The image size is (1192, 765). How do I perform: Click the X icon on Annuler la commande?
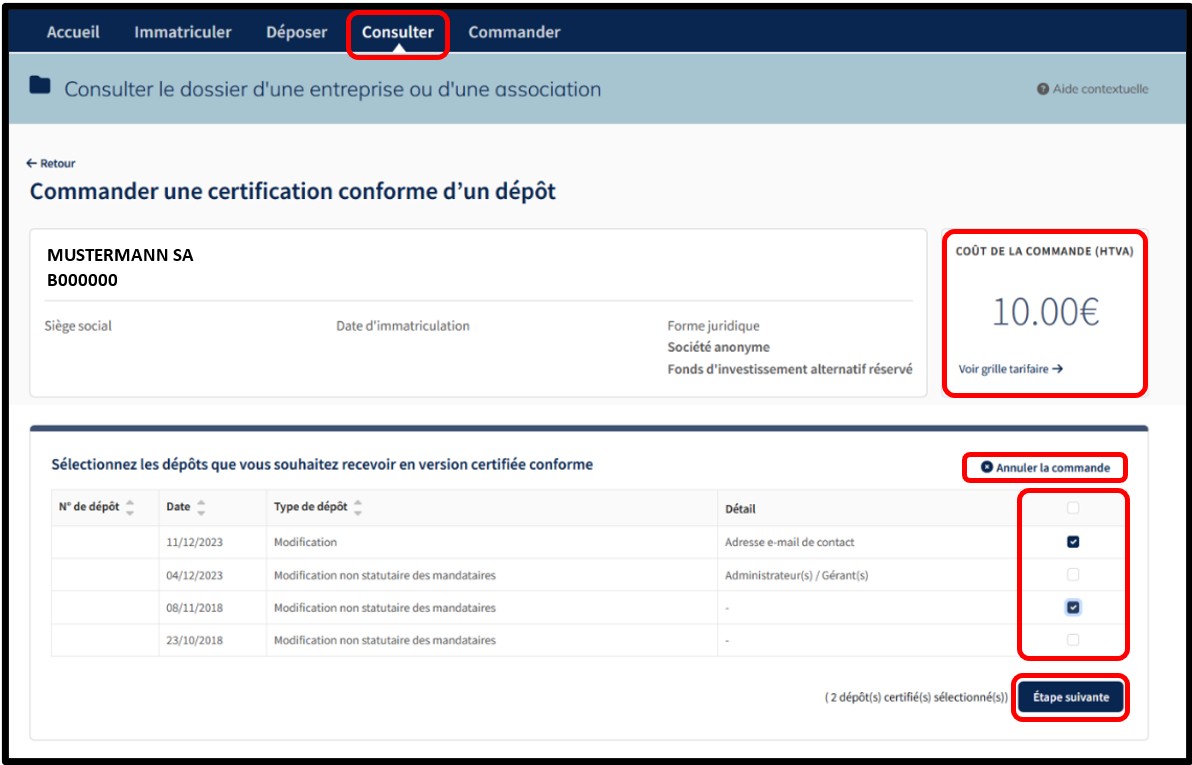tap(987, 467)
